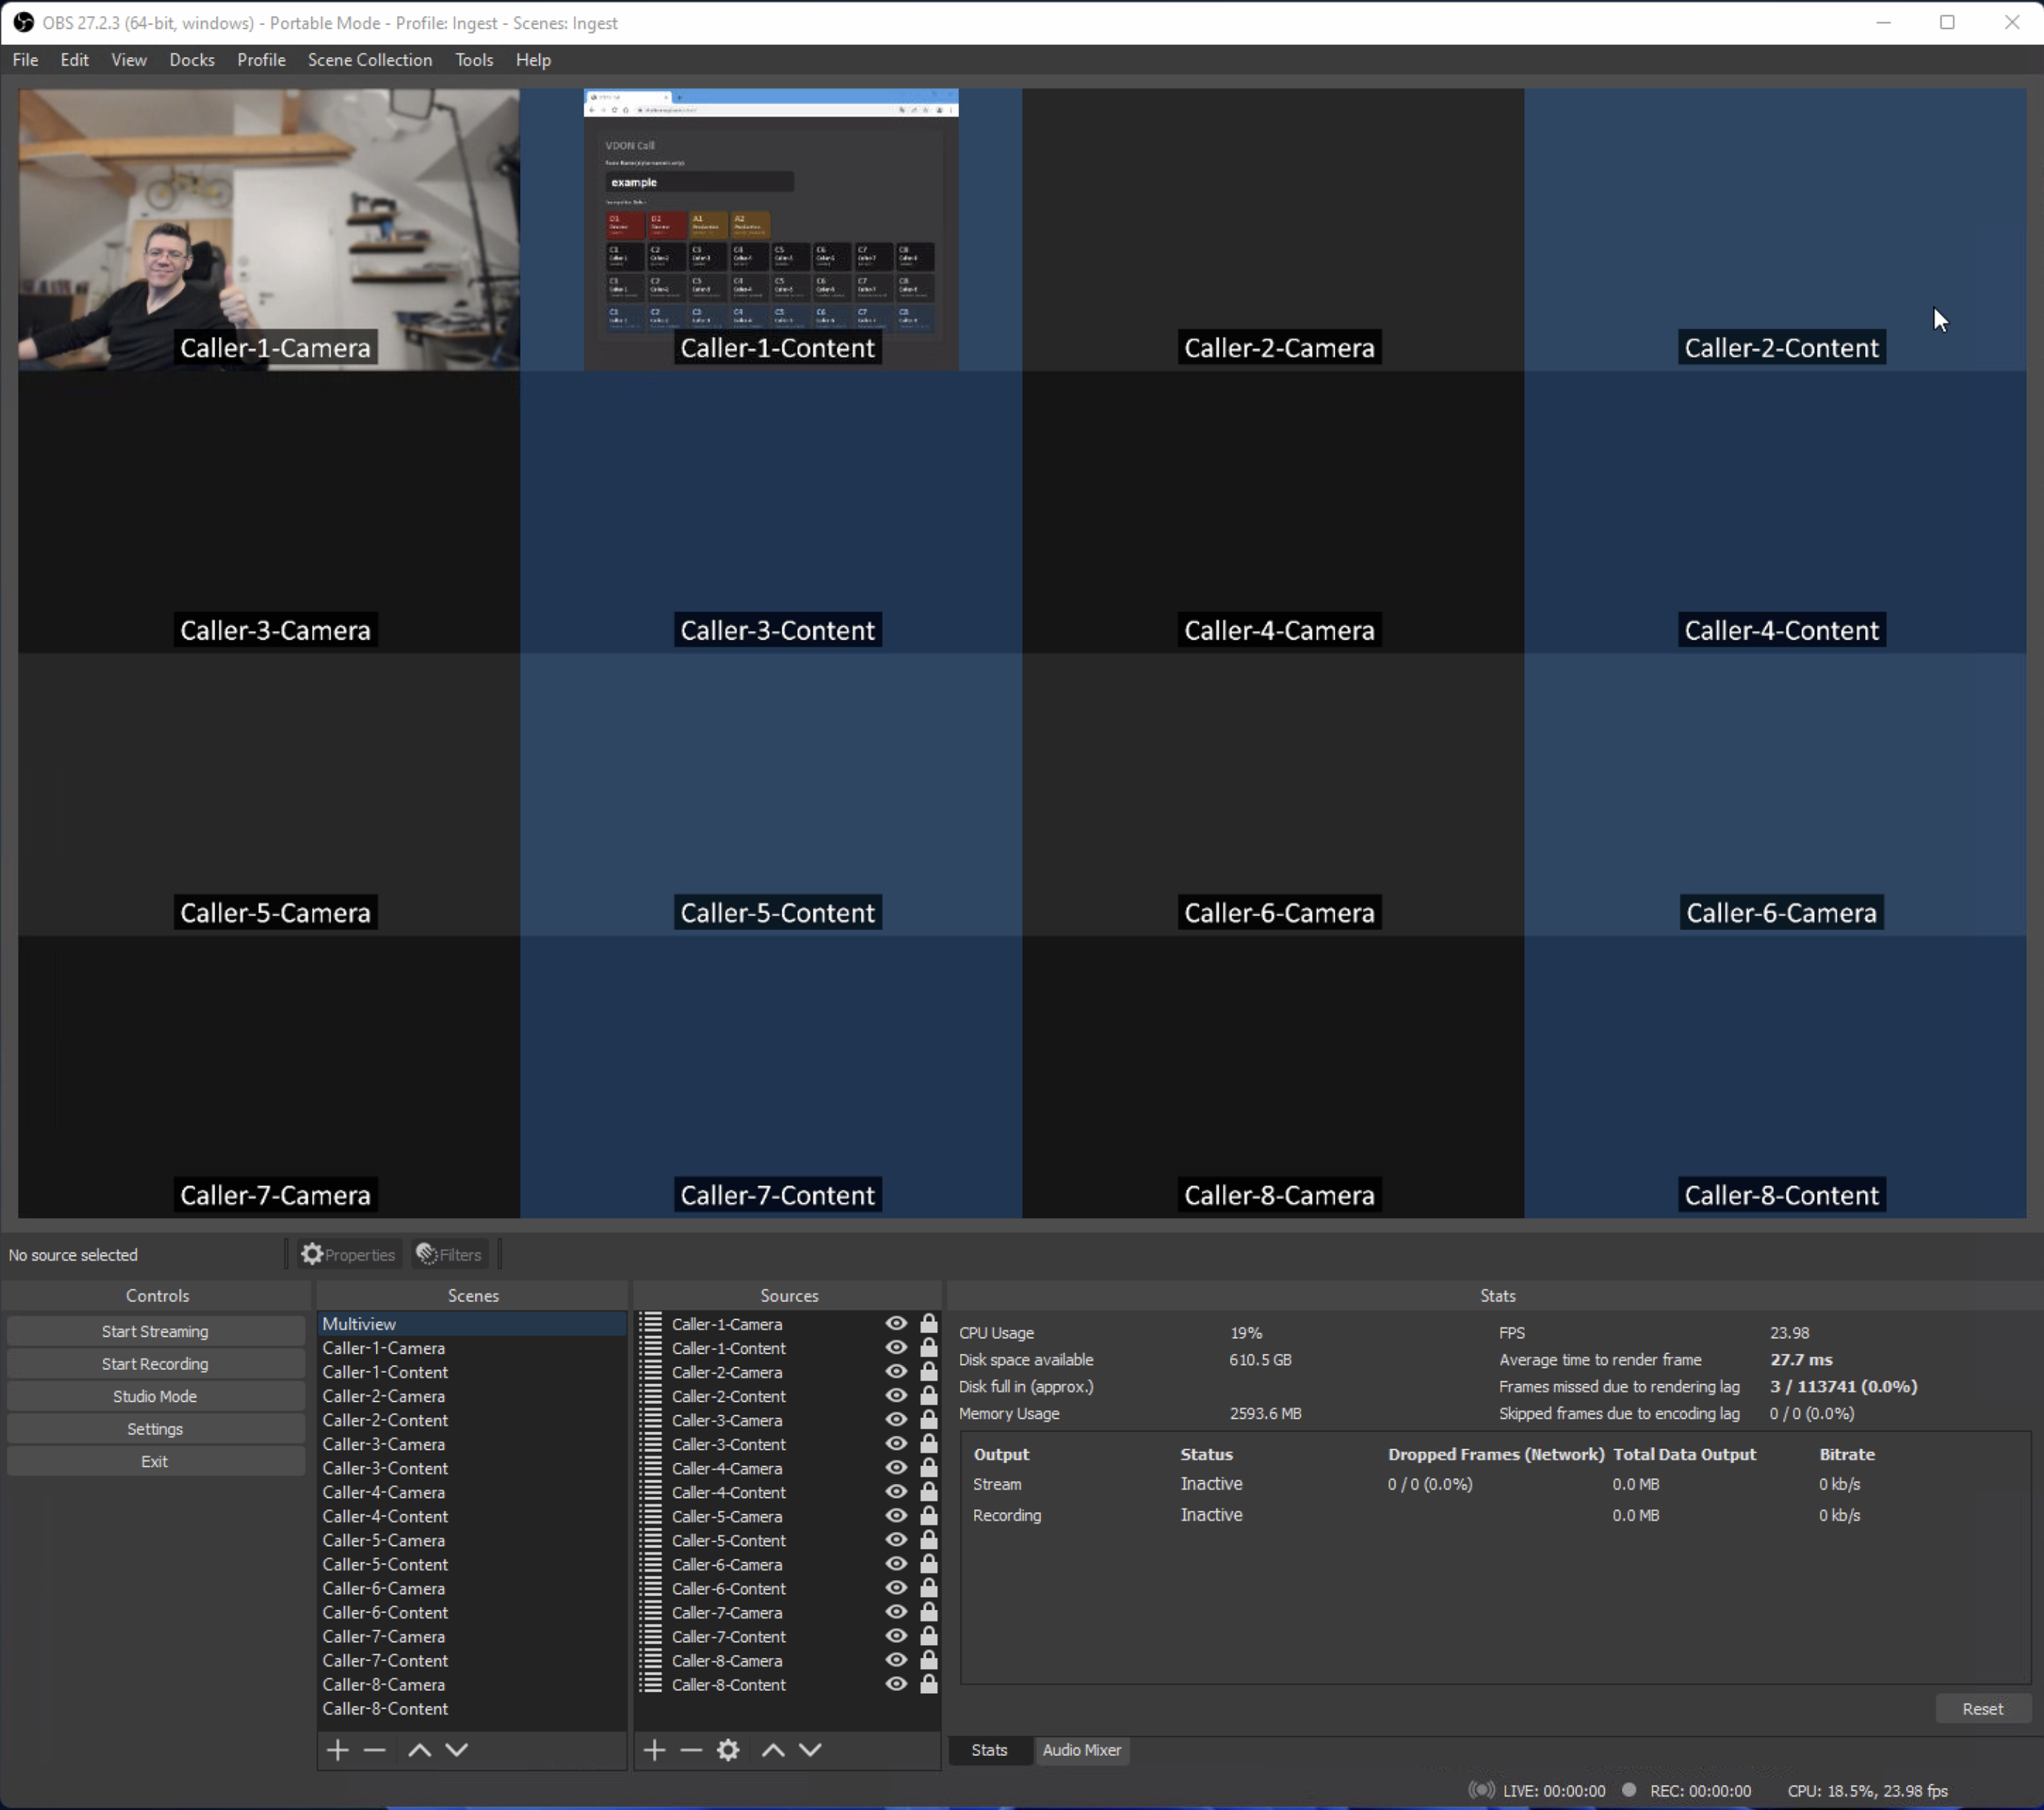Hide the Caller-2-Camera source
2044x1810 pixels.
click(896, 1371)
